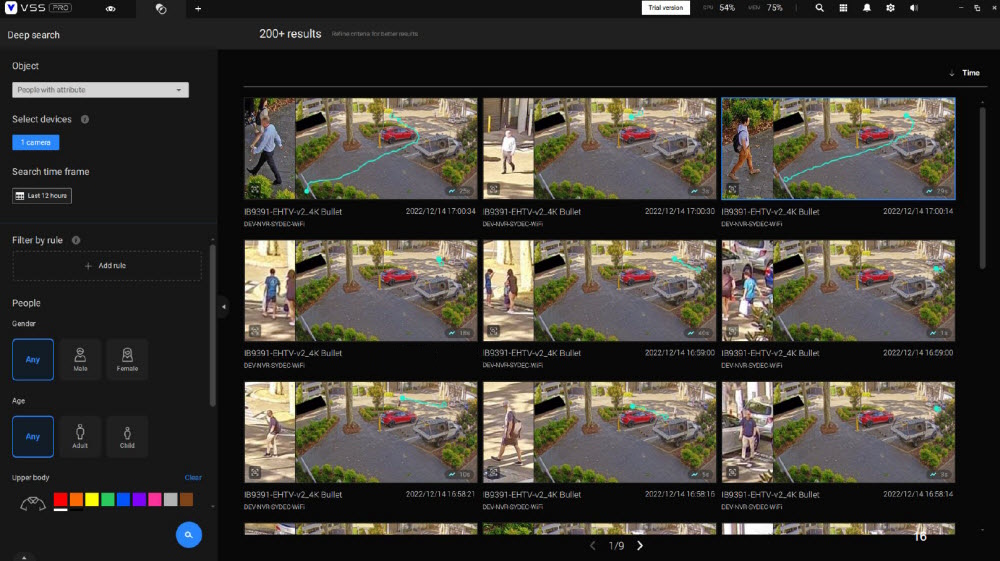Collapse the left filter panel arrow
This screenshot has width=1000, height=561.
click(x=223, y=306)
